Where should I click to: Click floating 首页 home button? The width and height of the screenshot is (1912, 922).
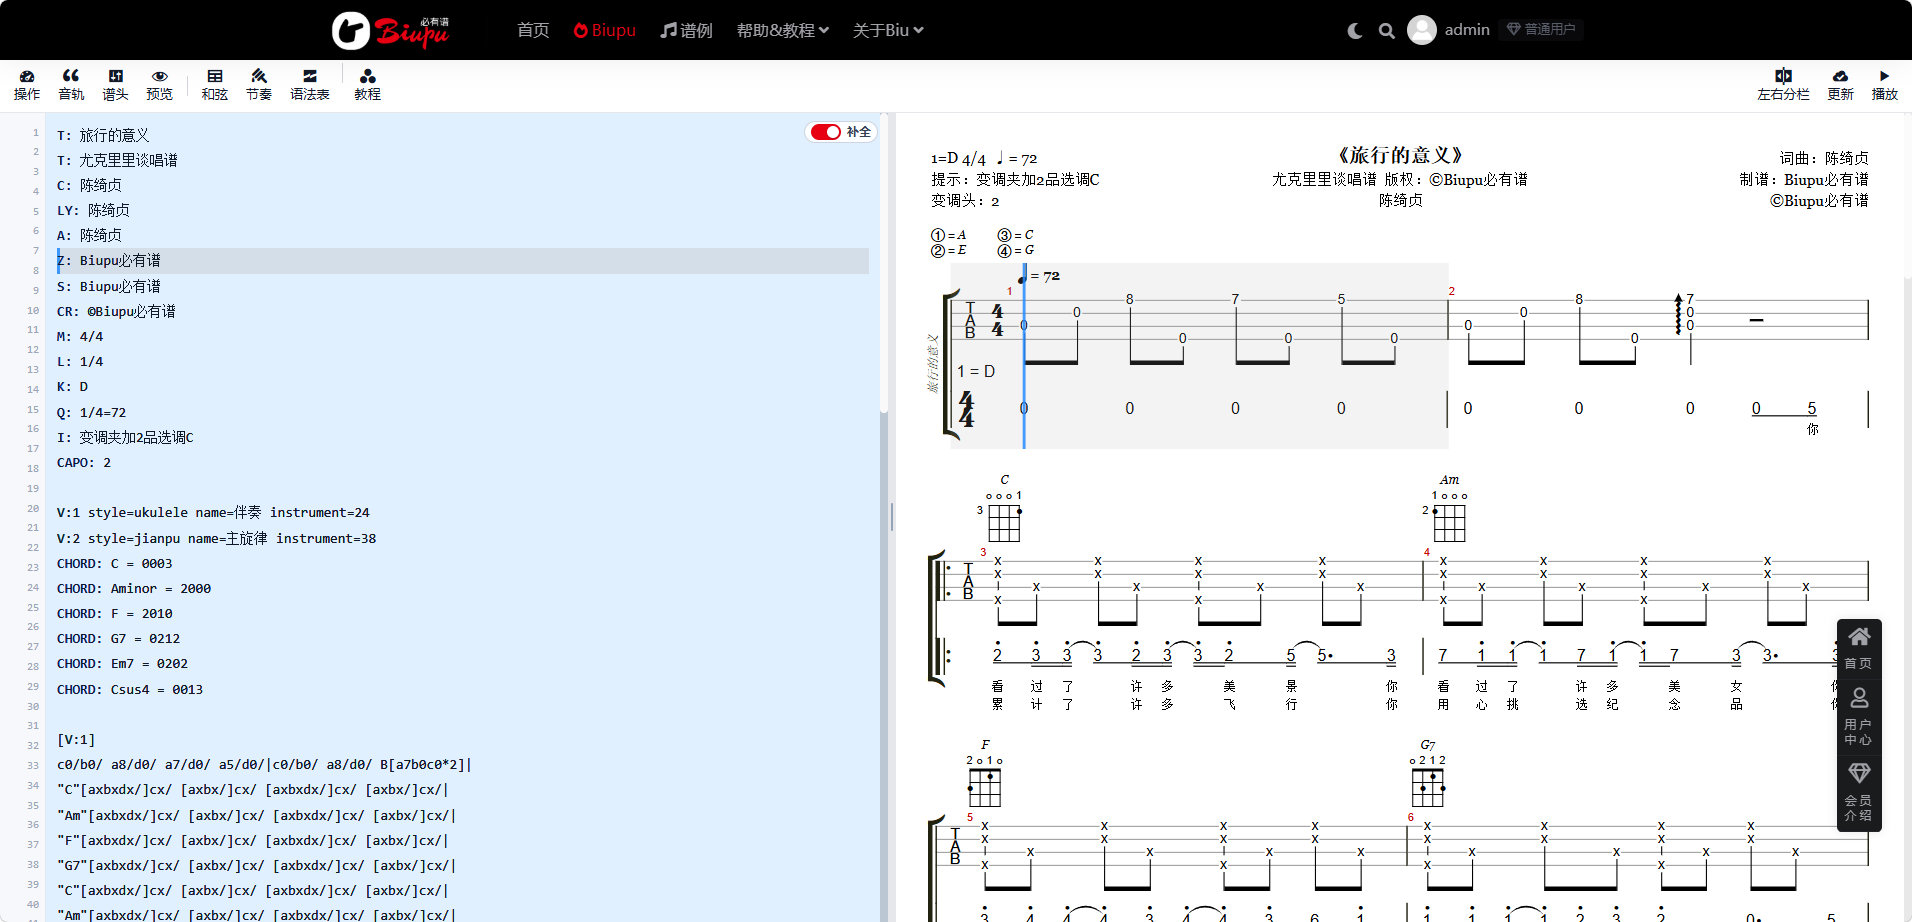1859,648
